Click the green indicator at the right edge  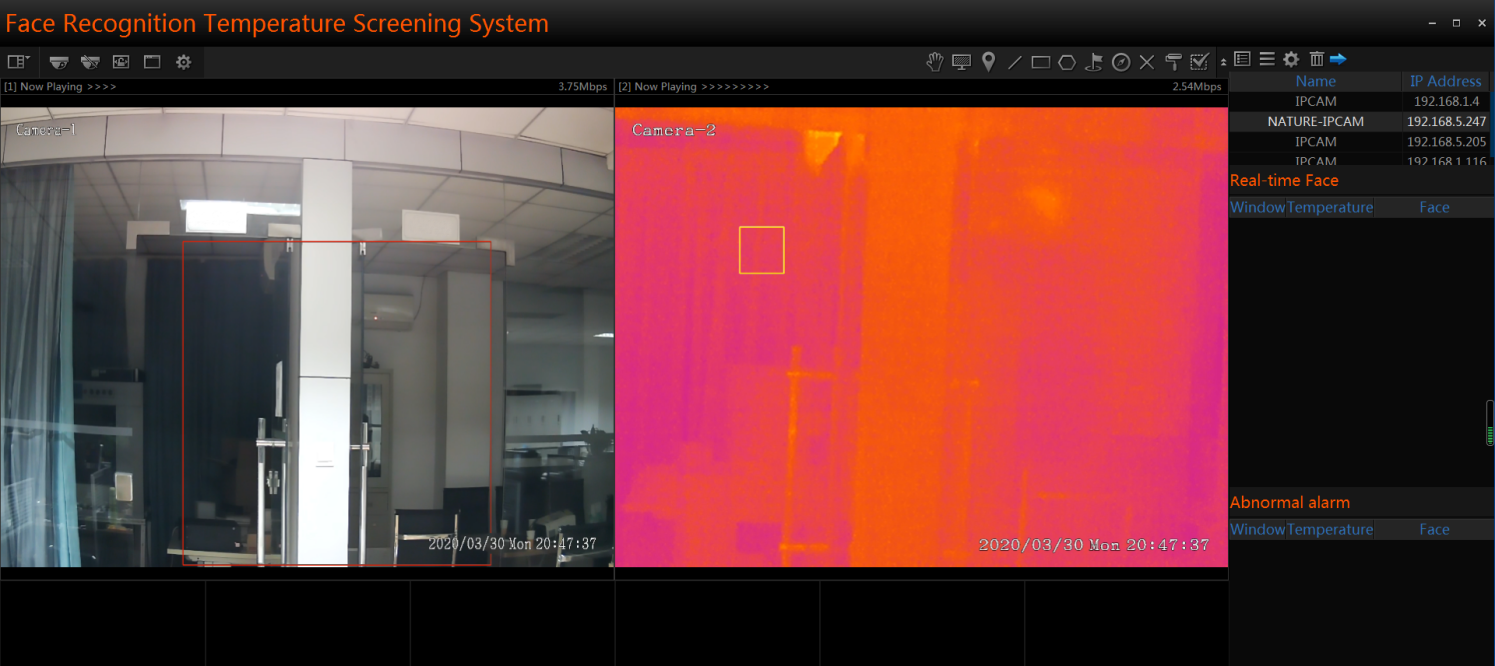click(x=1490, y=423)
